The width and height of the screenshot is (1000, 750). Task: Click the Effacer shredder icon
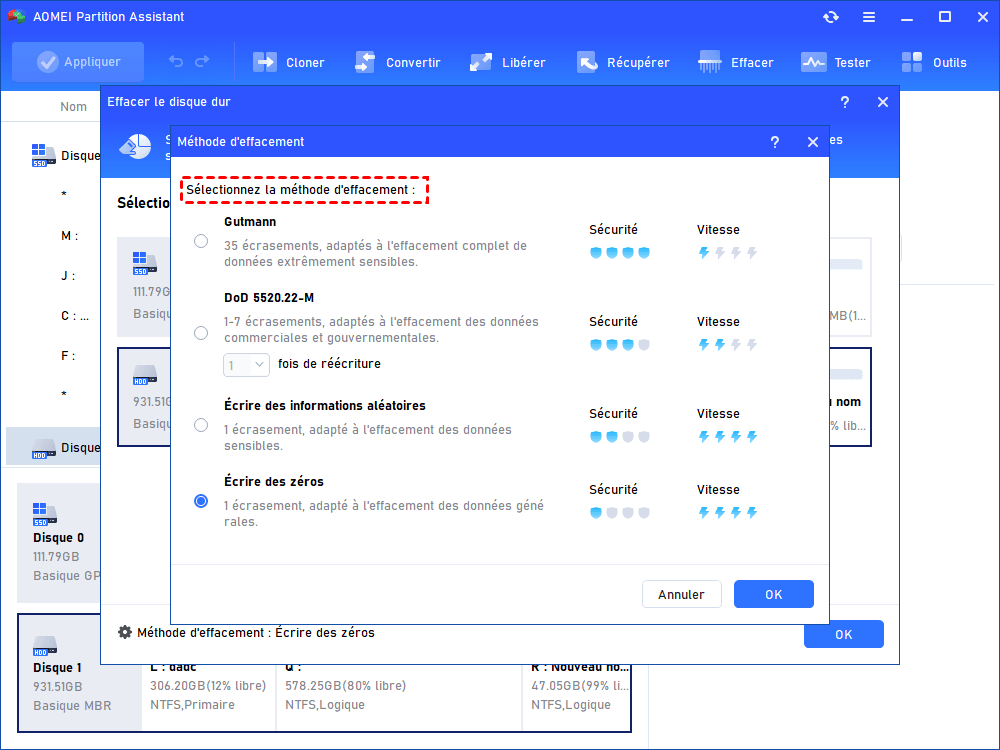pos(710,62)
